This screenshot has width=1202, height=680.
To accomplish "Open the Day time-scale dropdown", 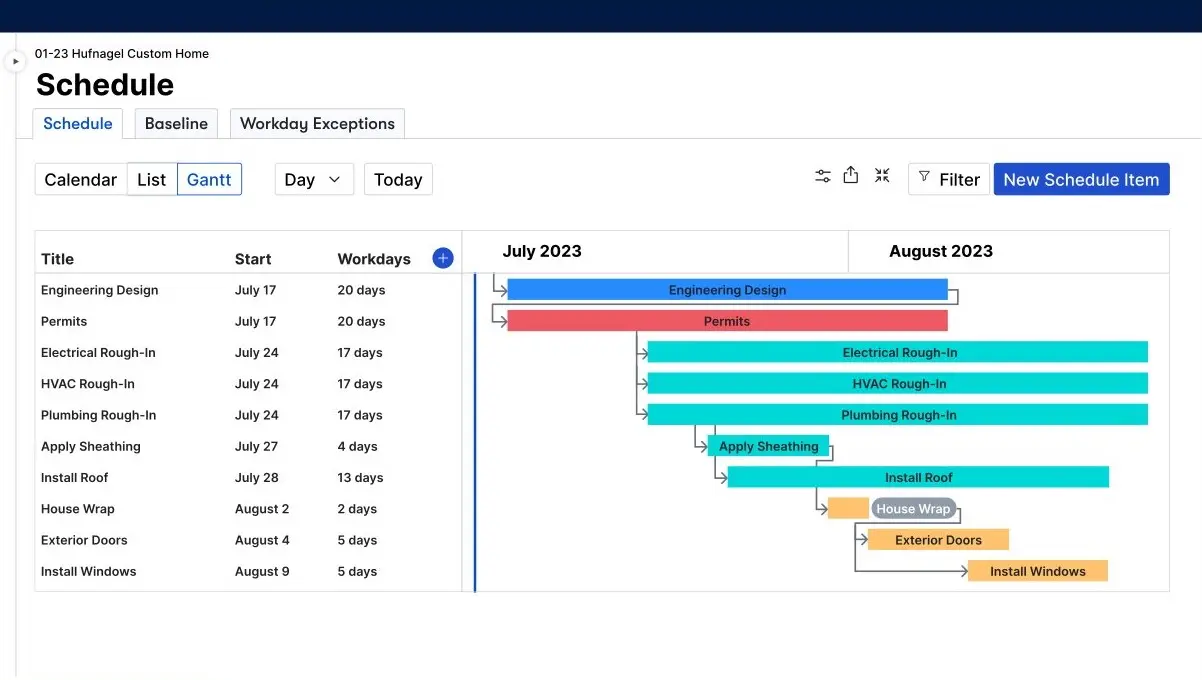I will point(314,179).
